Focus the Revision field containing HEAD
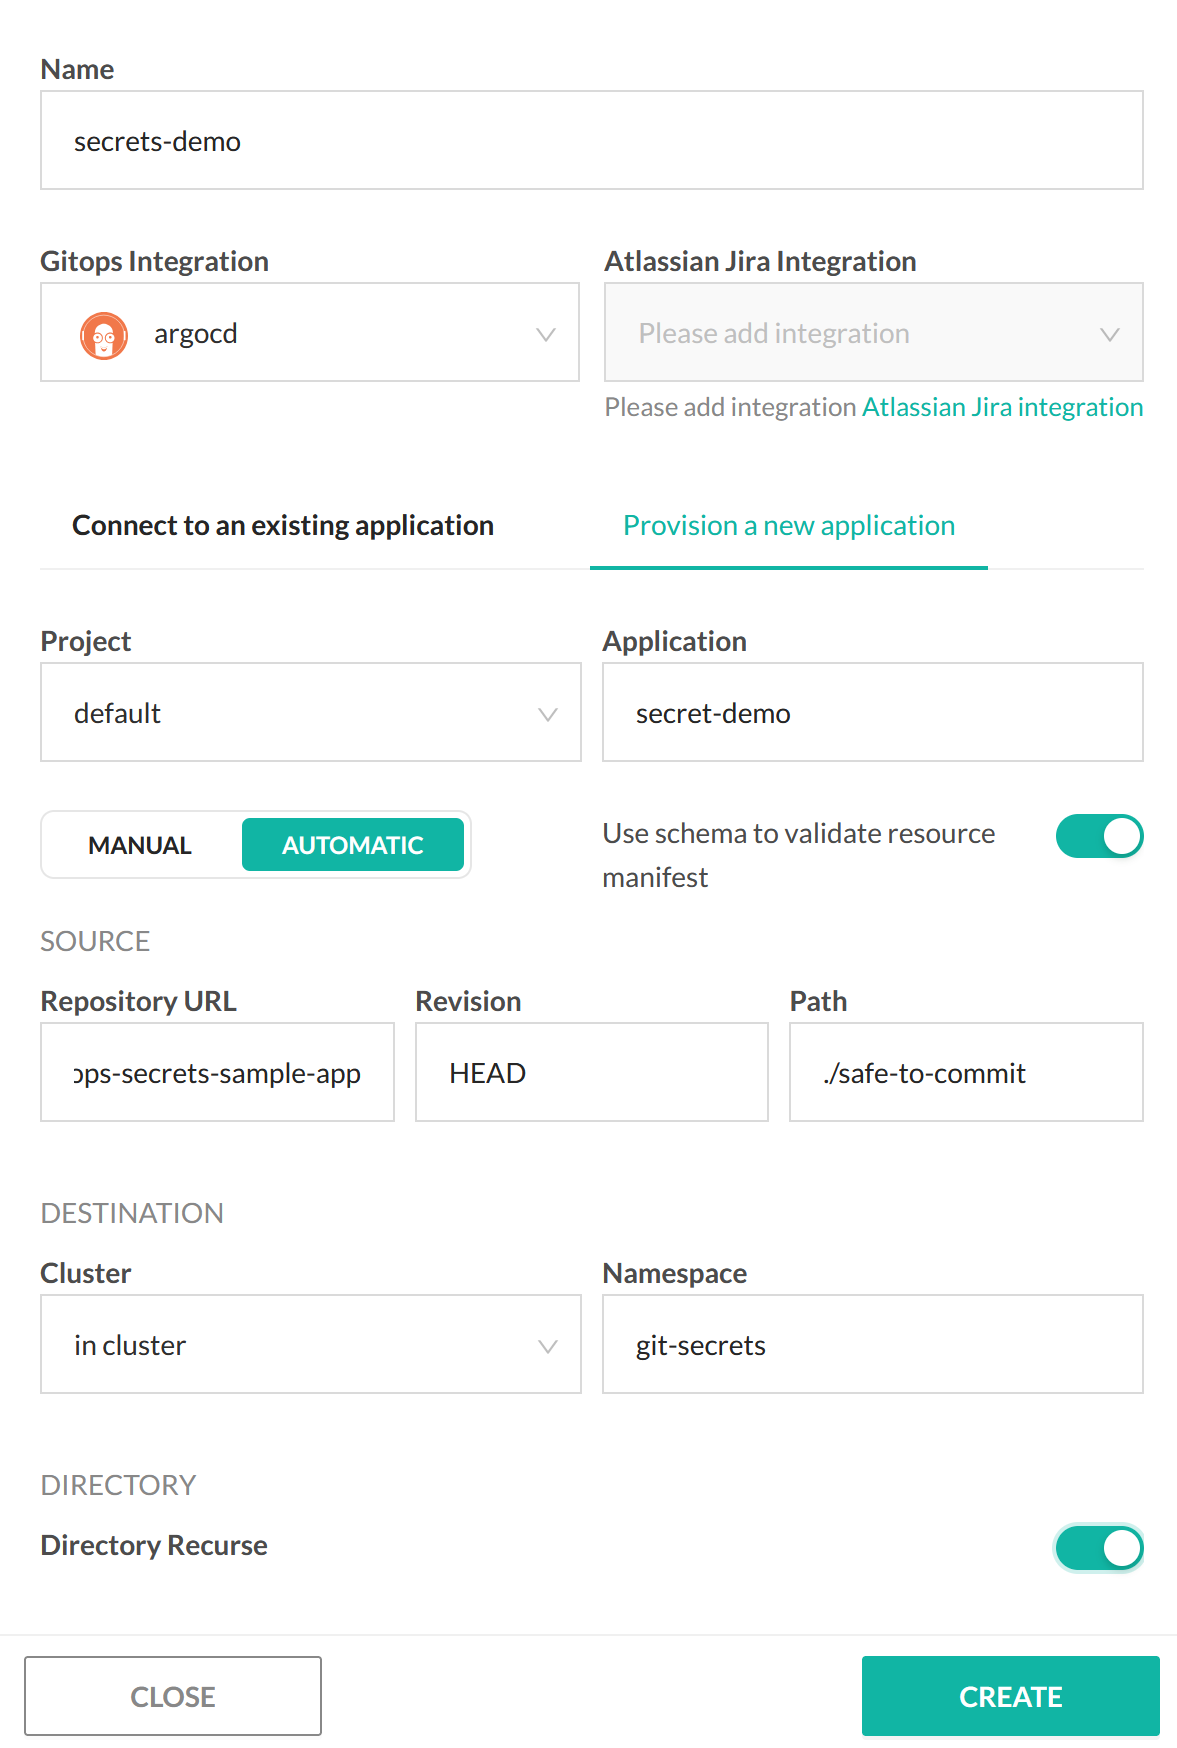 pyautogui.click(x=592, y=1072)
